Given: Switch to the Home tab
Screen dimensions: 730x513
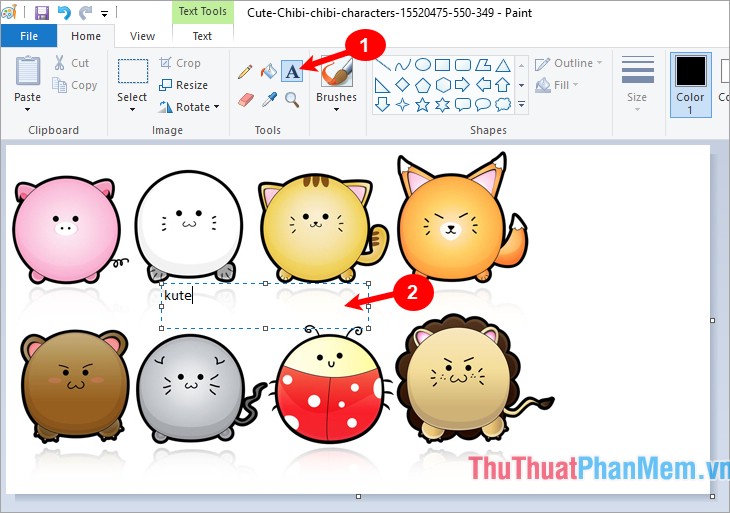Looking at the screenshot, I should click(86, 36).
